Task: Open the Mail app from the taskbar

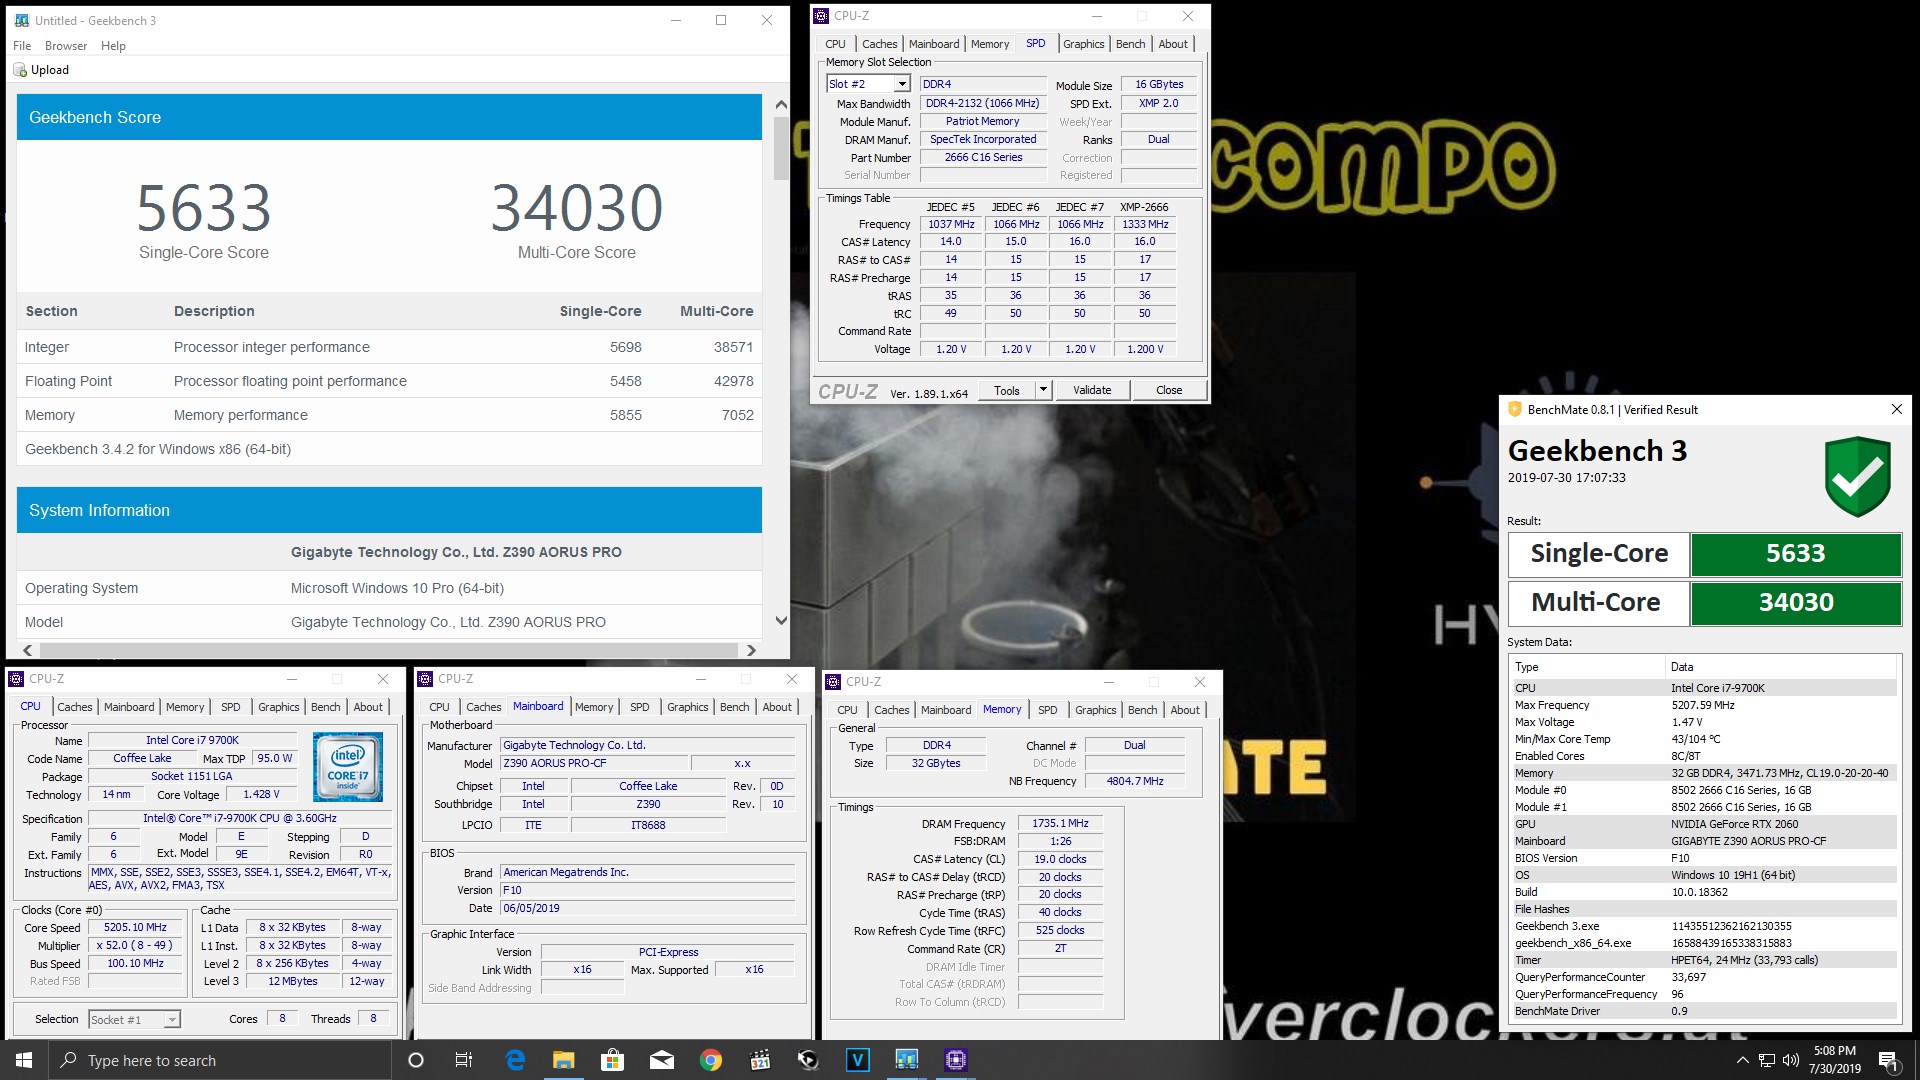Action: [x=661, y=1060]
